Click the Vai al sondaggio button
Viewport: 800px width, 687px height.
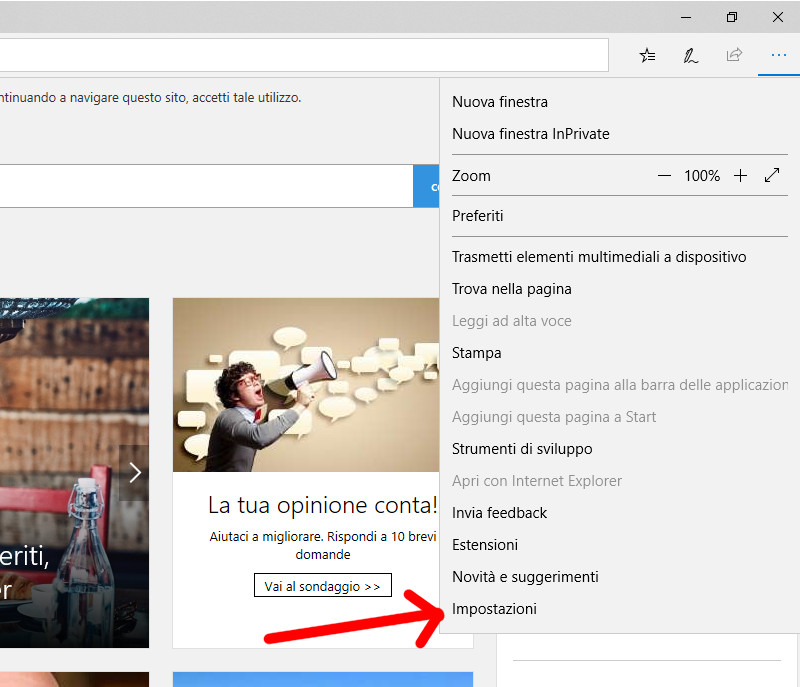coord(322,586)
